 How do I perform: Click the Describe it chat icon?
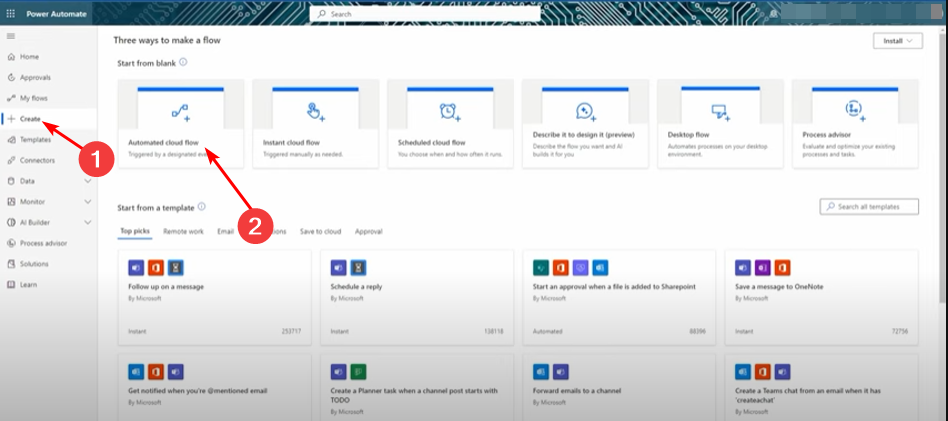coord(585,111)
